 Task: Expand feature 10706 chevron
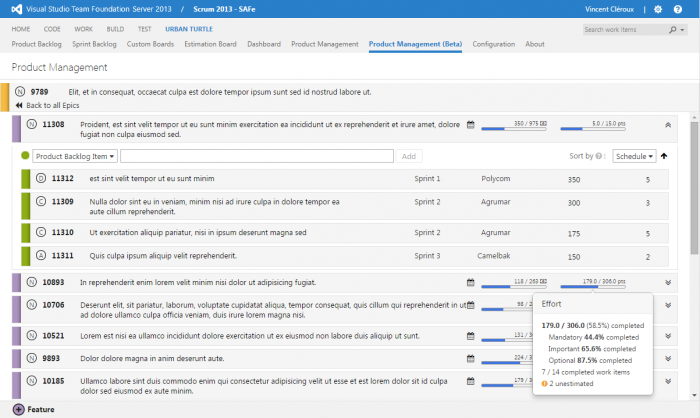coord(668,305)
